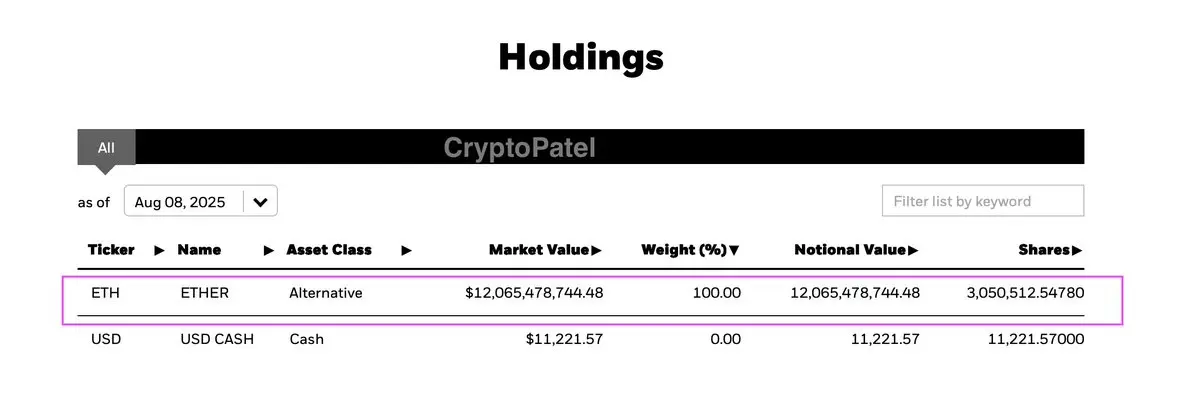Image resolution: width=1200 pixels, height=399 pixels.
Task: Select the All tab
Action: point(106,148)
